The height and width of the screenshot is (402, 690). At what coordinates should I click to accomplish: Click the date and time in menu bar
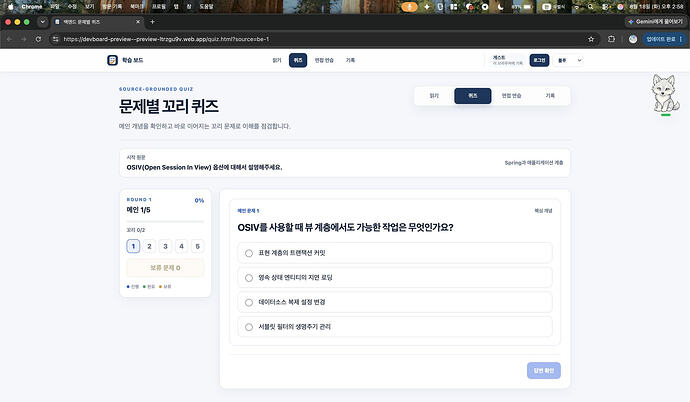click(x=656, y=7)
